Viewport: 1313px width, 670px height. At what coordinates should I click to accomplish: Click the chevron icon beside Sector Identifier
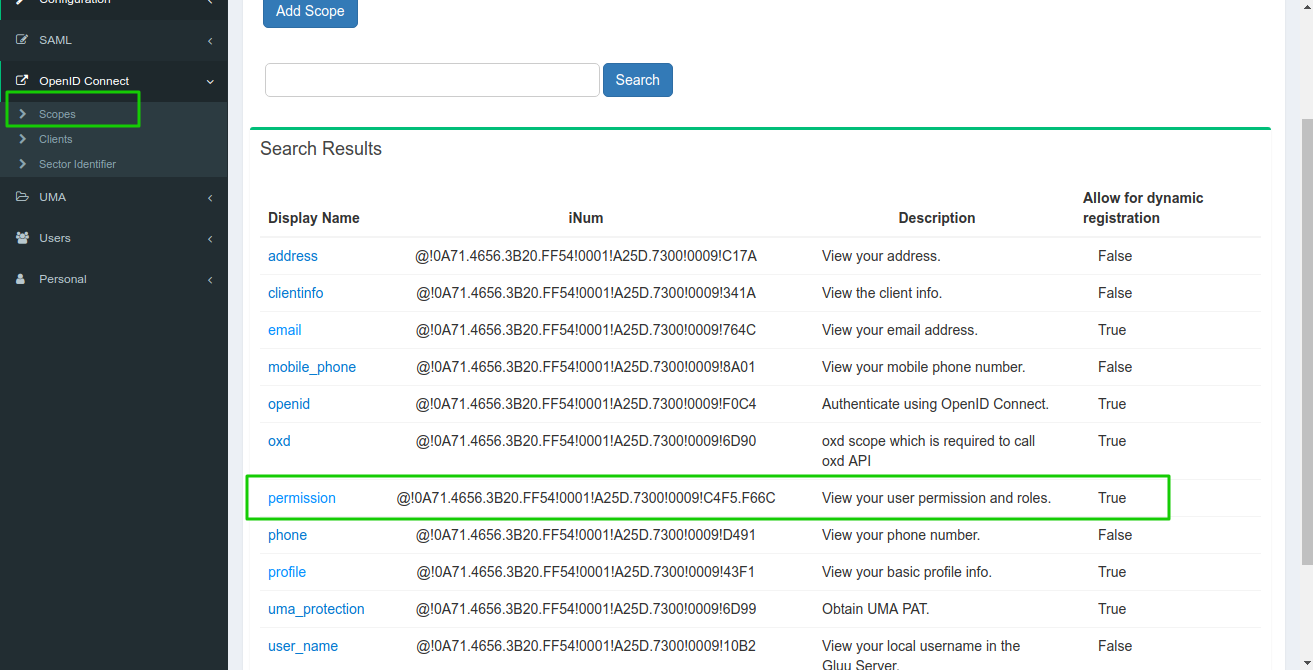(x=22, y=164)
